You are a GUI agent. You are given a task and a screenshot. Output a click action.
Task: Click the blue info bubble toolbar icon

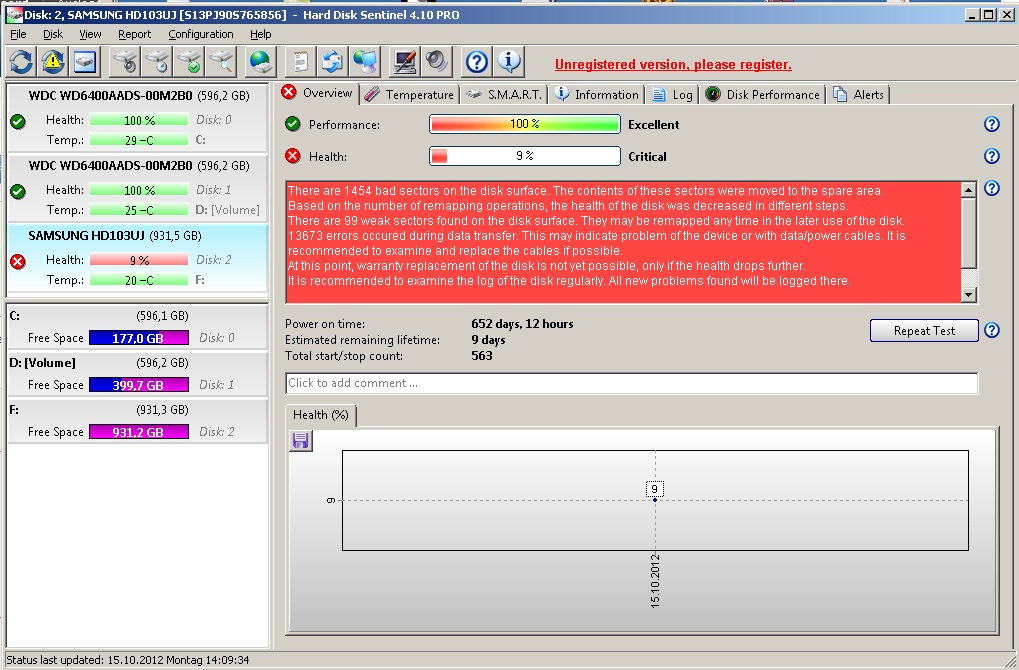click(509, 62)
